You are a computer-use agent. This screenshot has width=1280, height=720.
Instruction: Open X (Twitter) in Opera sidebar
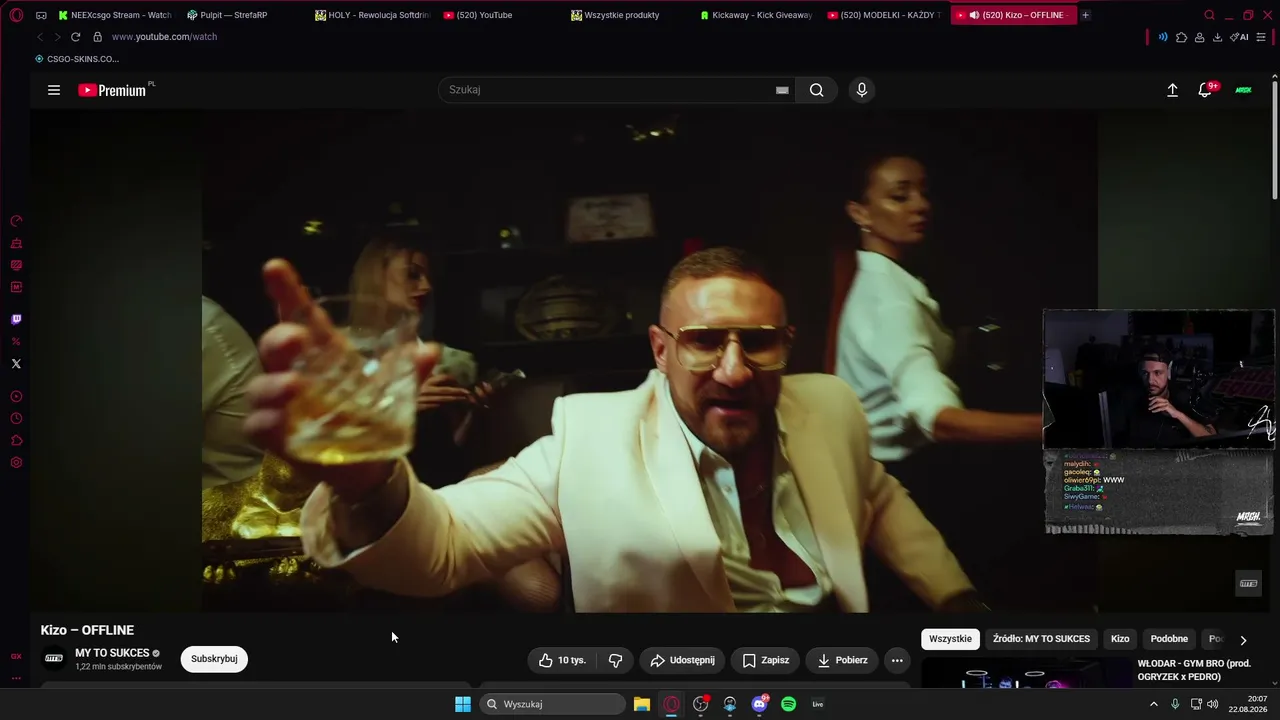[16, 364]
